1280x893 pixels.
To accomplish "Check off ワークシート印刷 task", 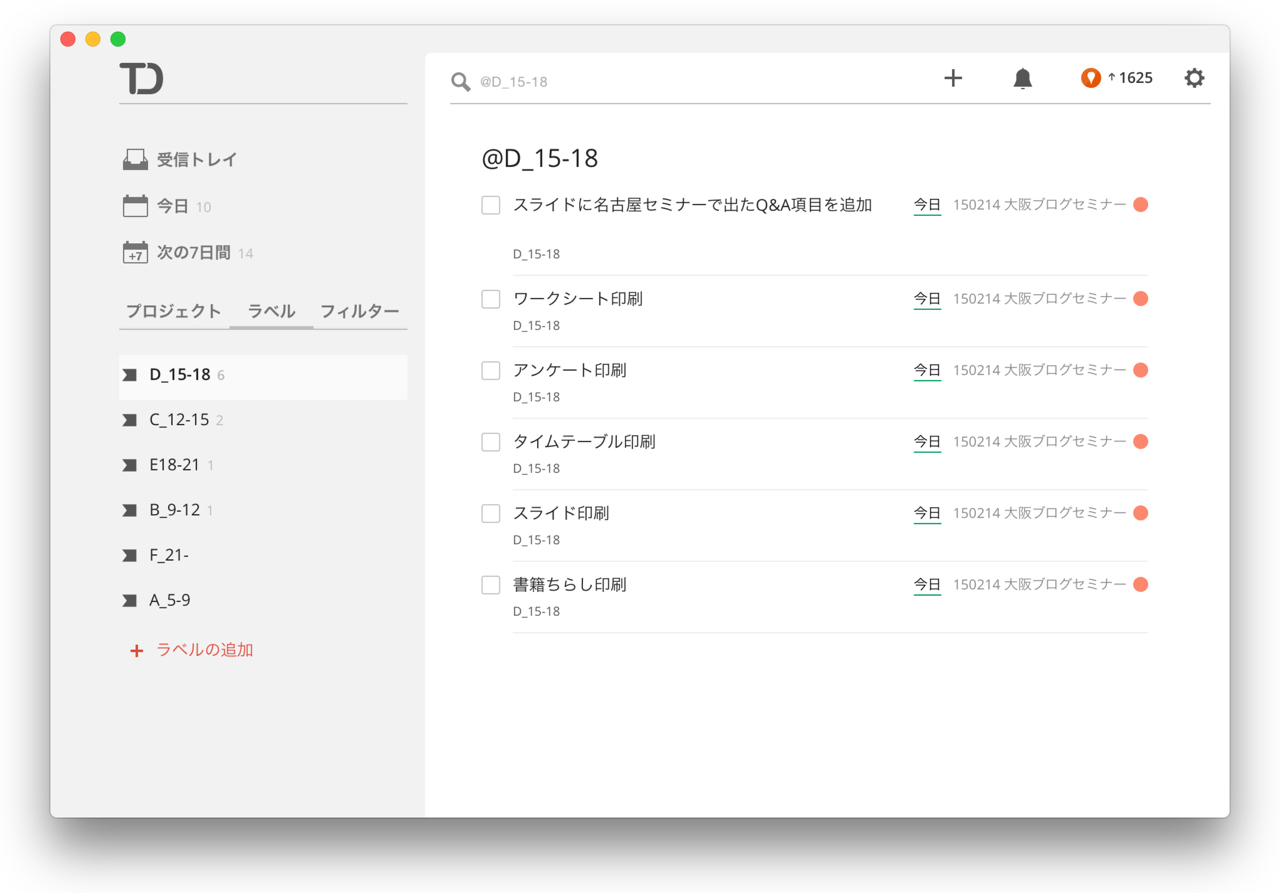I will [491, 299].
